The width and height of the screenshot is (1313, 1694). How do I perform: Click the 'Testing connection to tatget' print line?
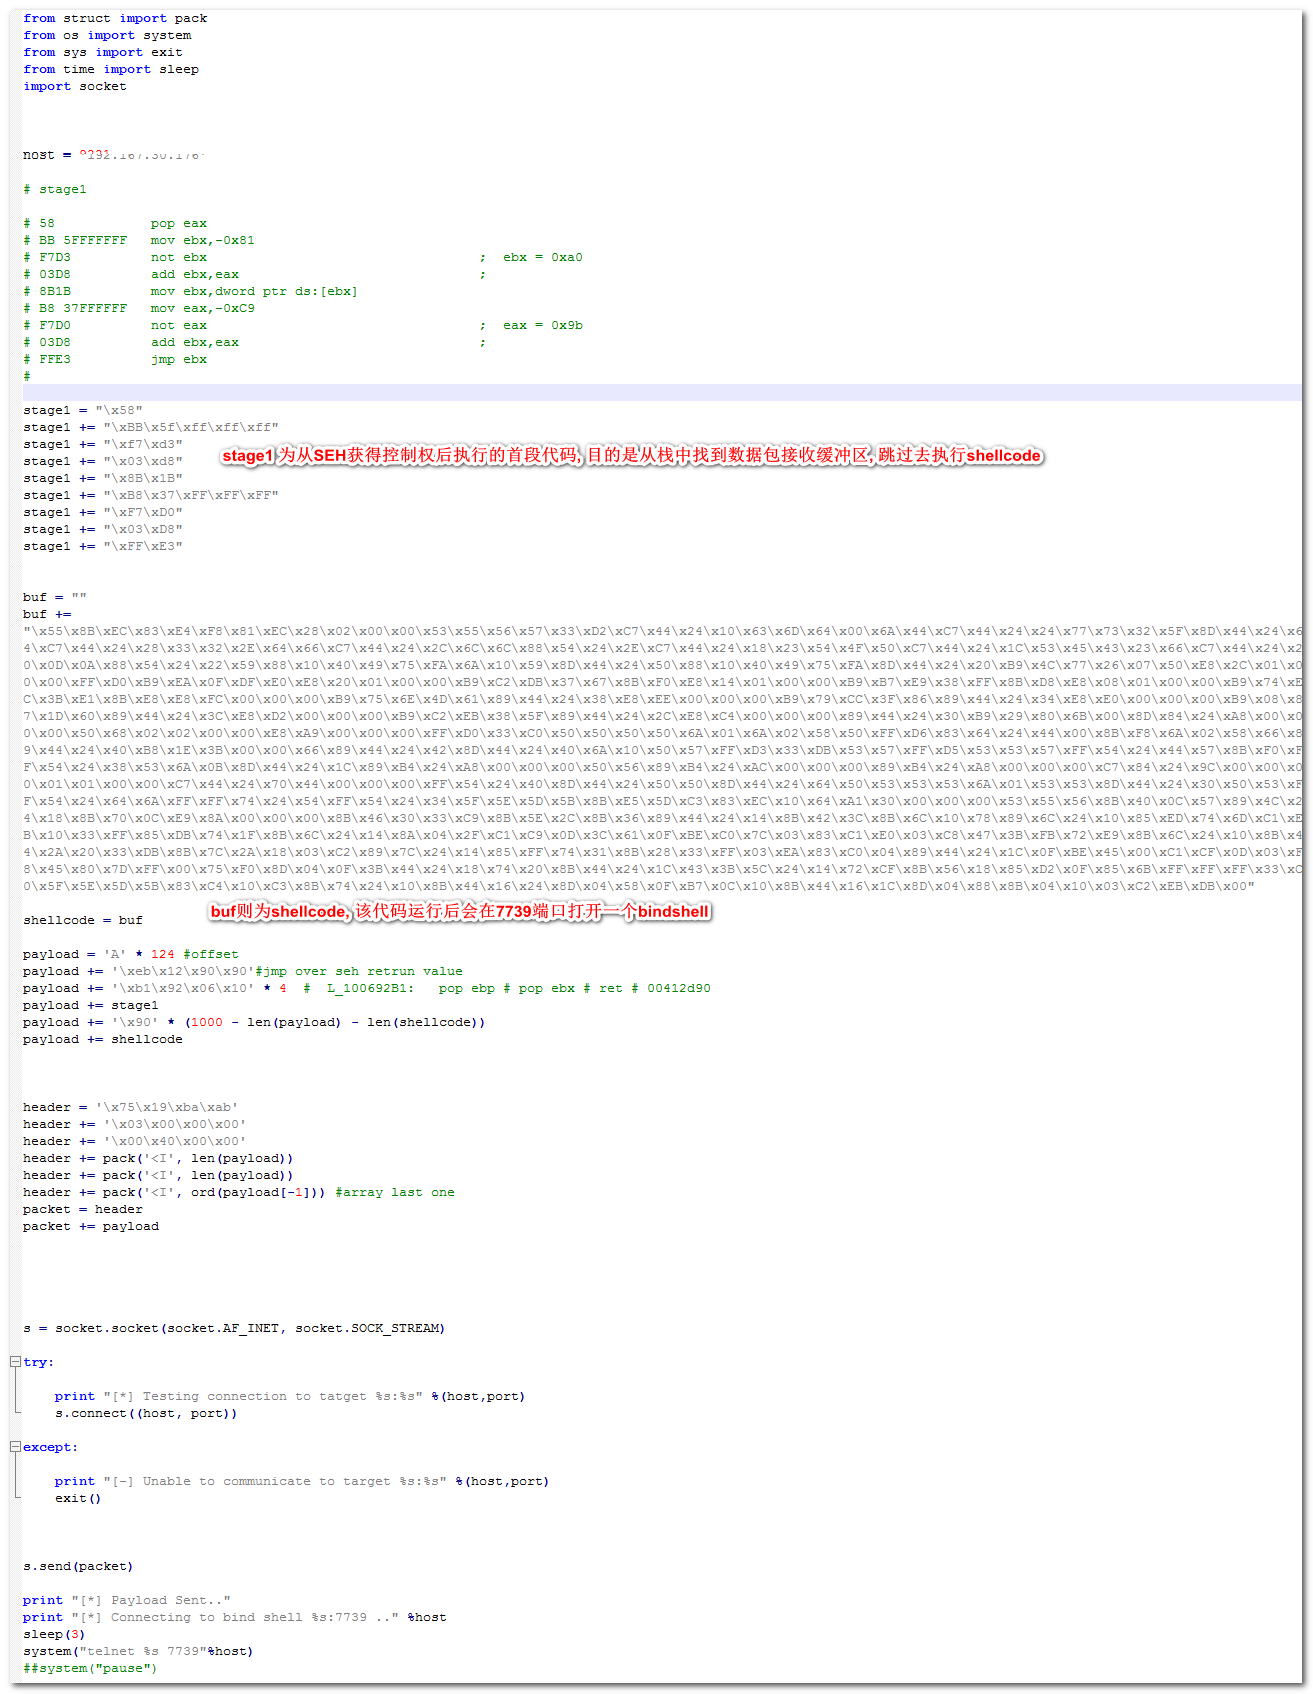pos(290,1396)
